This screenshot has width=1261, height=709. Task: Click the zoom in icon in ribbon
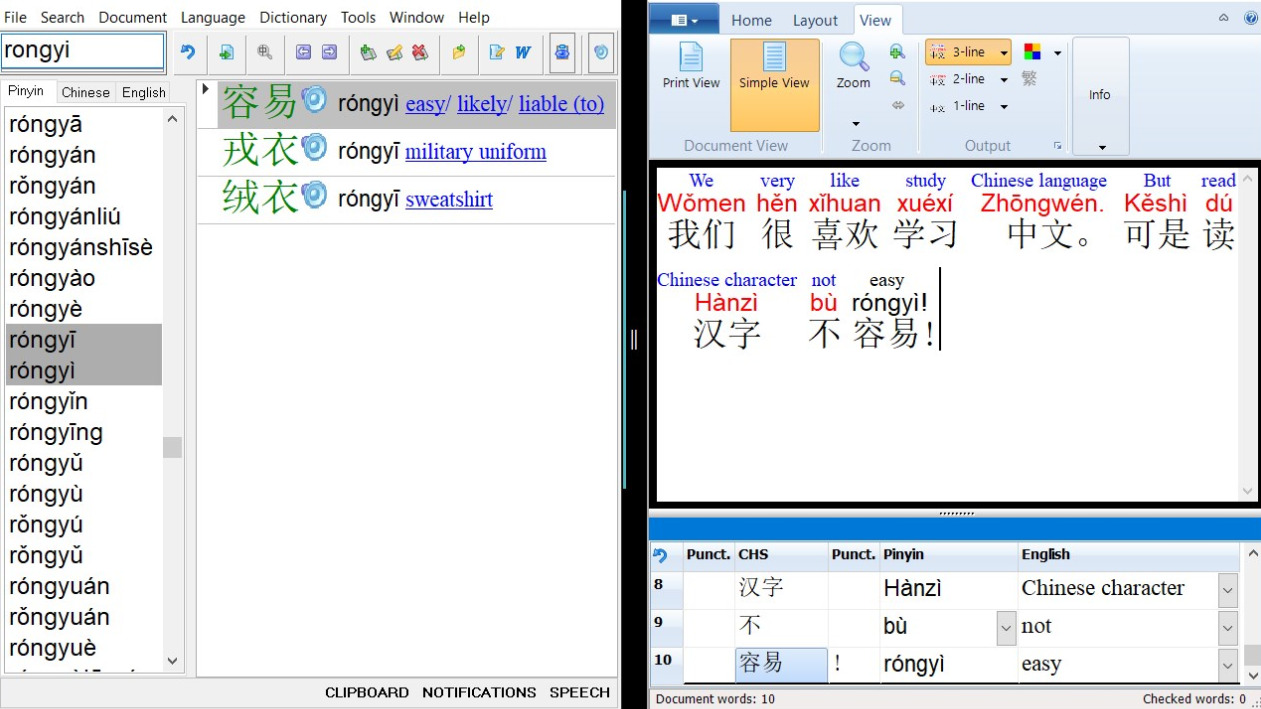pos(897,52)
